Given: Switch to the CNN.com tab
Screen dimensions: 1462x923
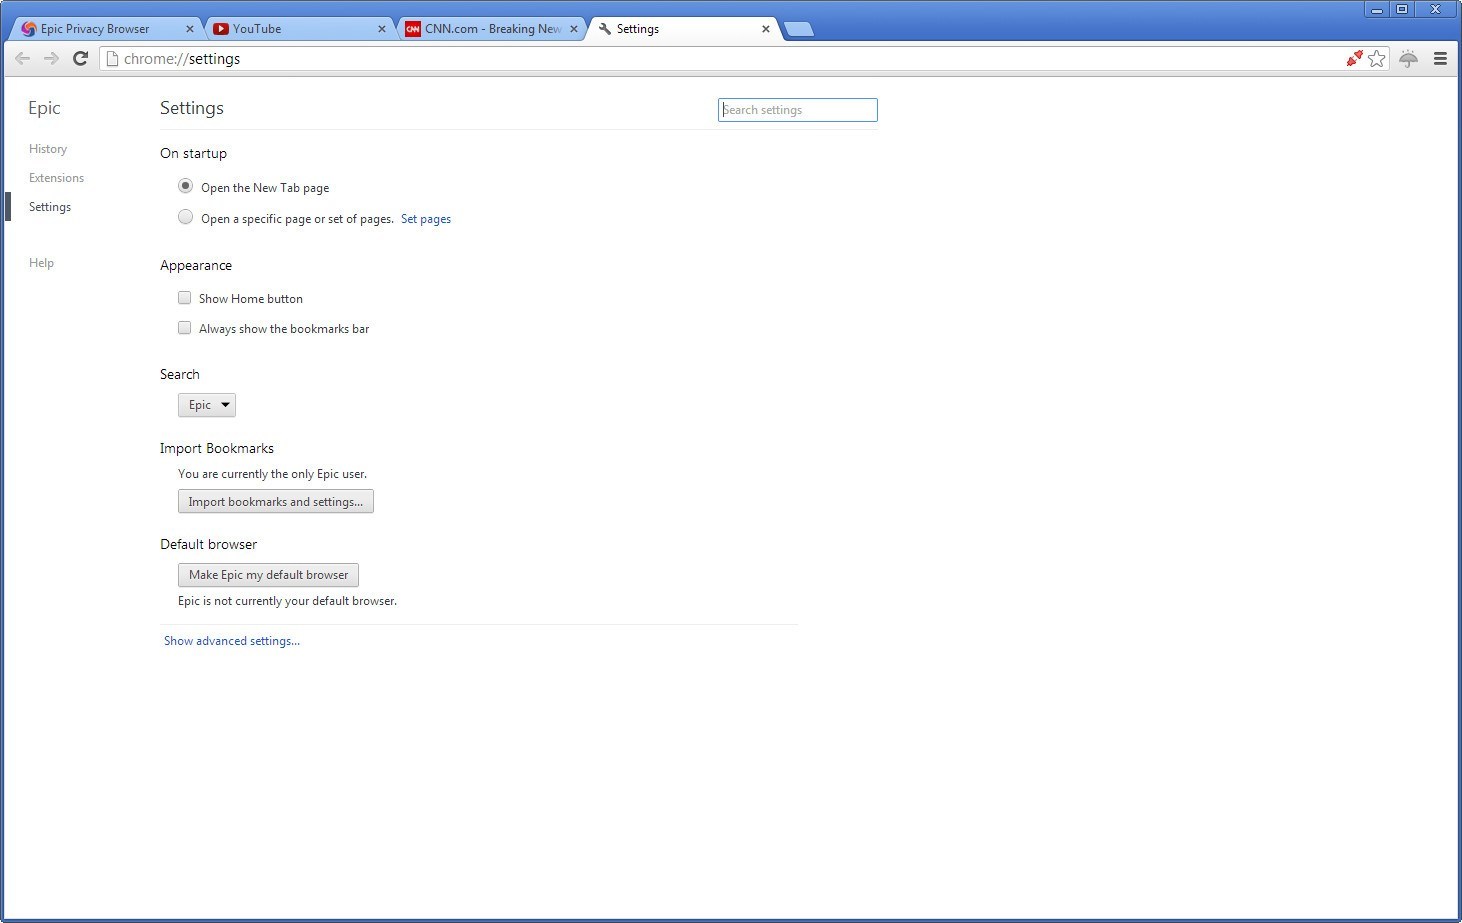Looking at the screenshot, I should 480,28.
